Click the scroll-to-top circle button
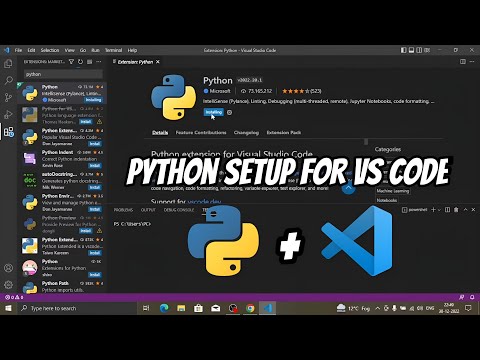 pyautogui.click(x=349, y=189)
